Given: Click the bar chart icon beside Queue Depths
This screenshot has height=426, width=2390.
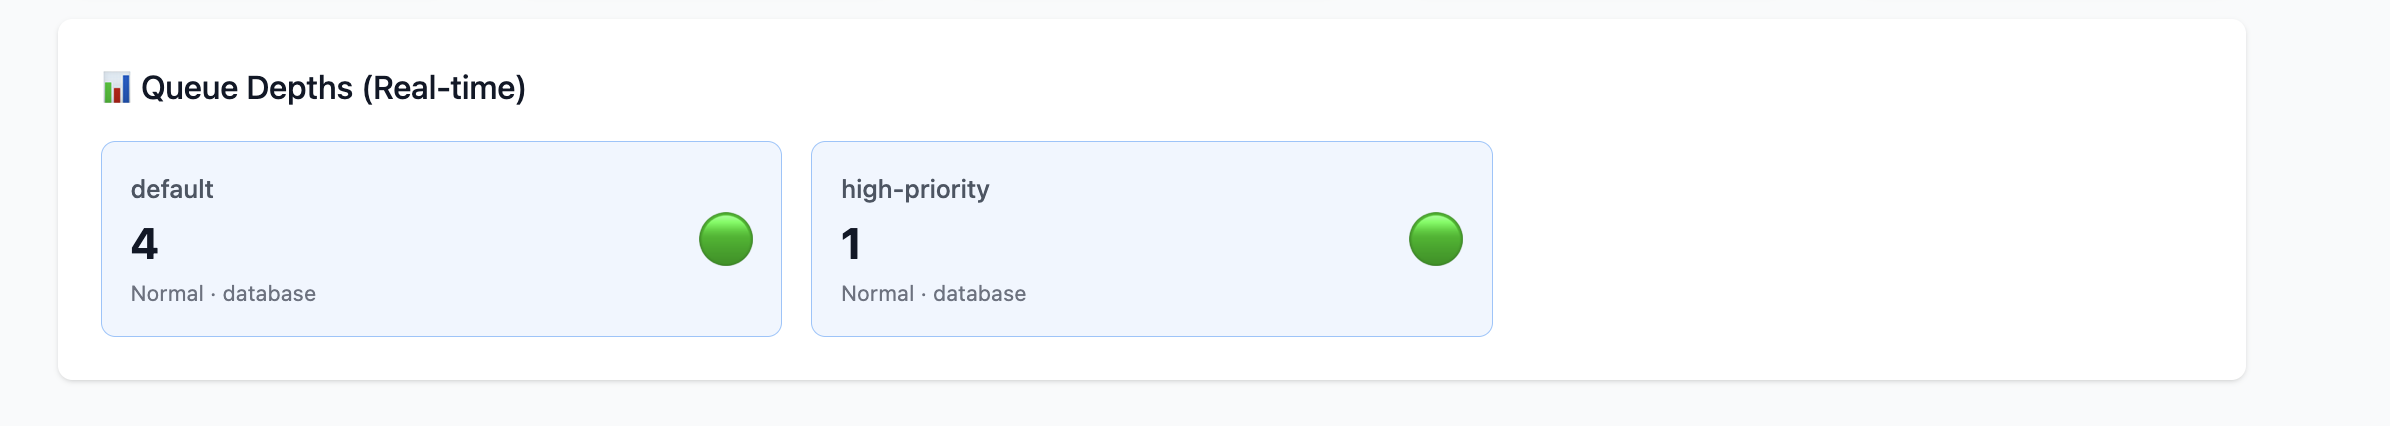Looking at the screenshot, I should (x=116, y=88).
